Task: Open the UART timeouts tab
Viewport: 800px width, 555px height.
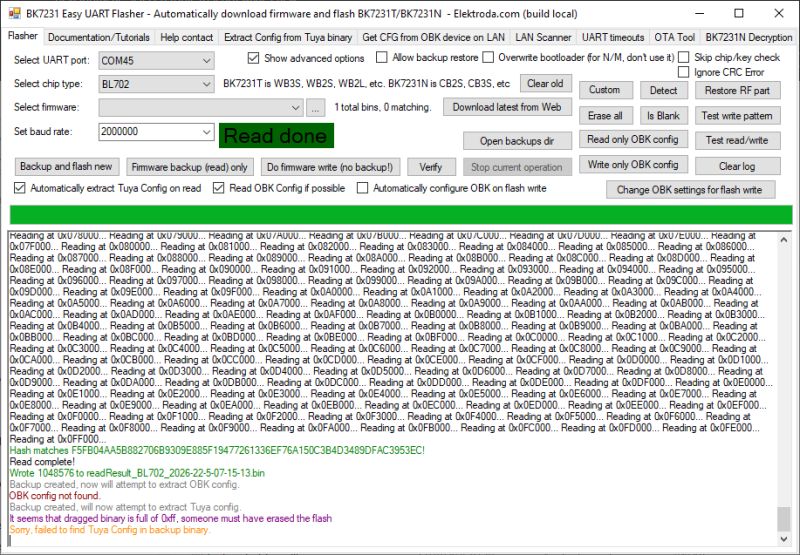Action: (613, 37)
